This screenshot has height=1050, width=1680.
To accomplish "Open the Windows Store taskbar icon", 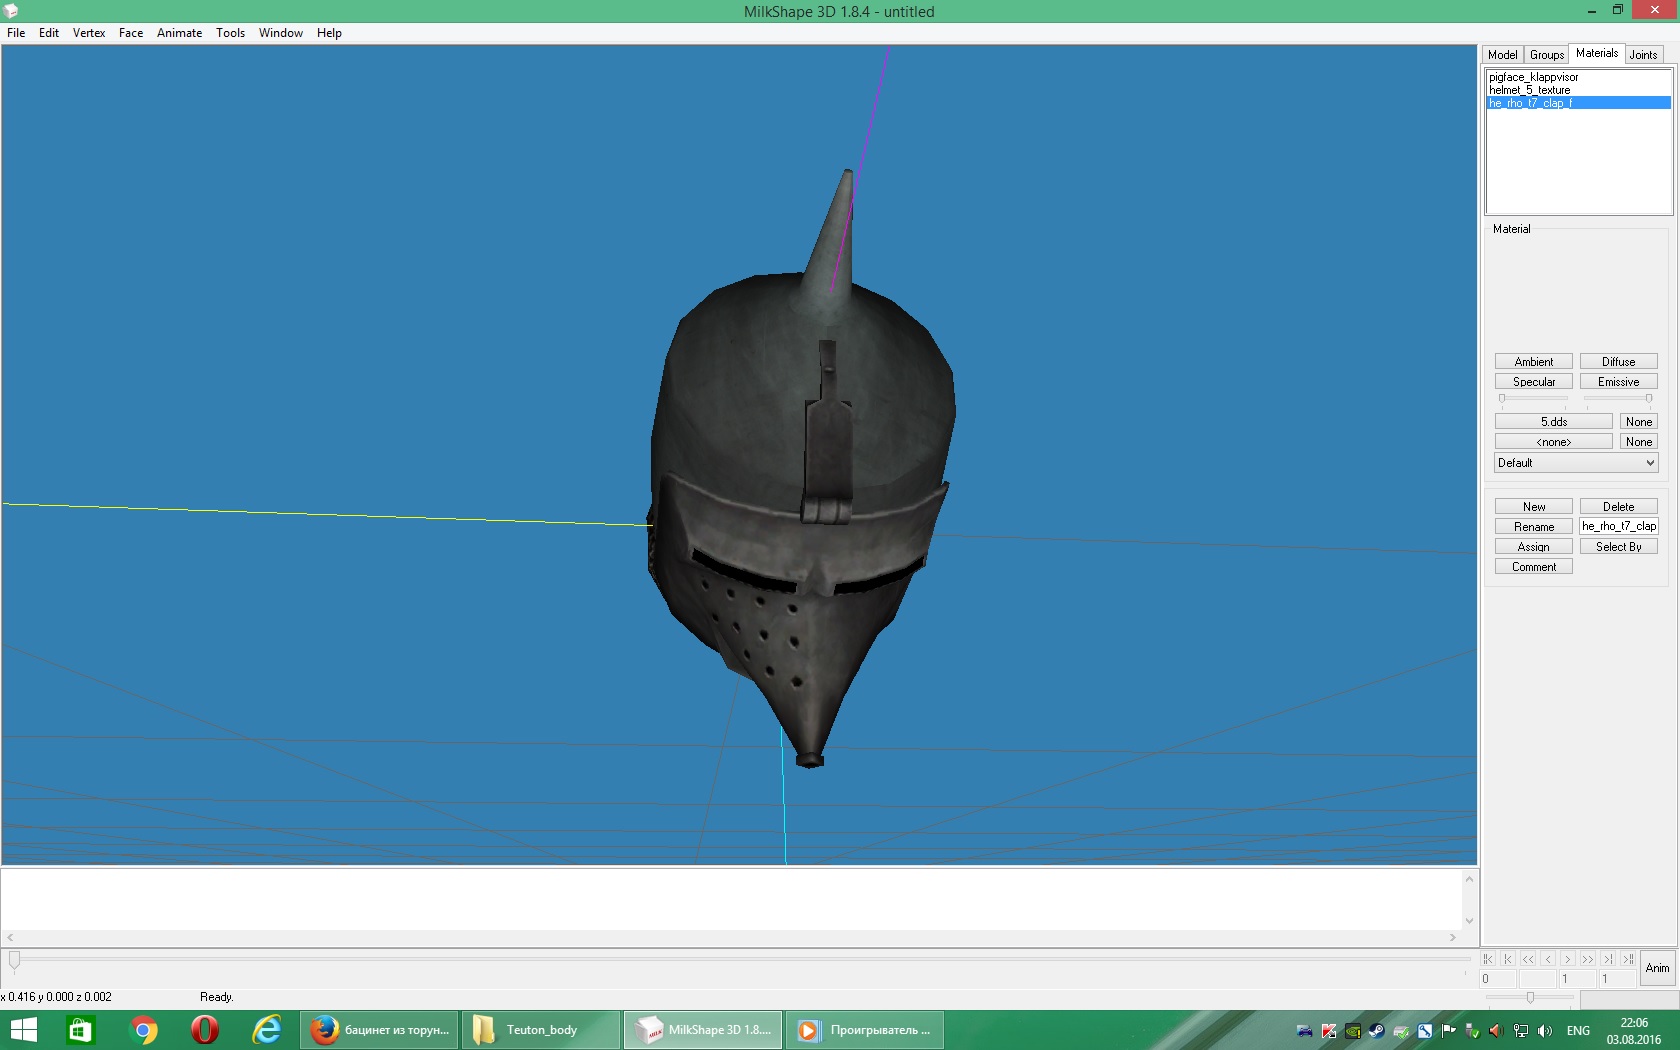I will [x=80, y=1030].
